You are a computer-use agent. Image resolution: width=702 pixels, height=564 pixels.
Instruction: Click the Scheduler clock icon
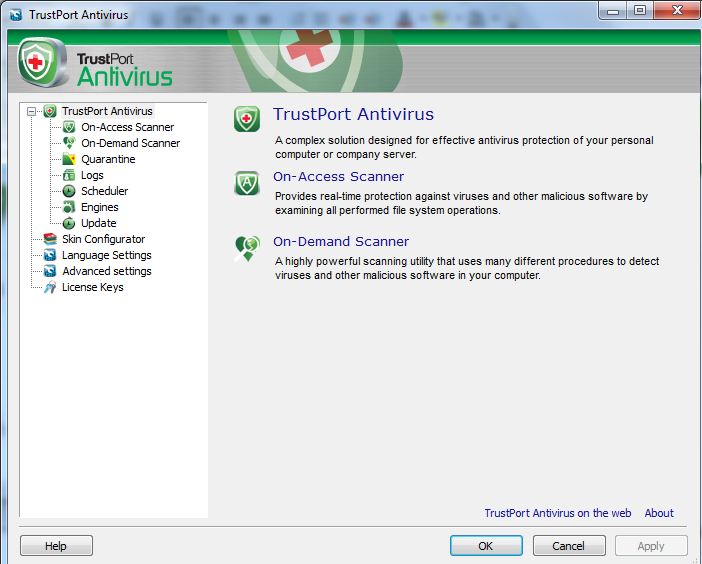[69, 191]
